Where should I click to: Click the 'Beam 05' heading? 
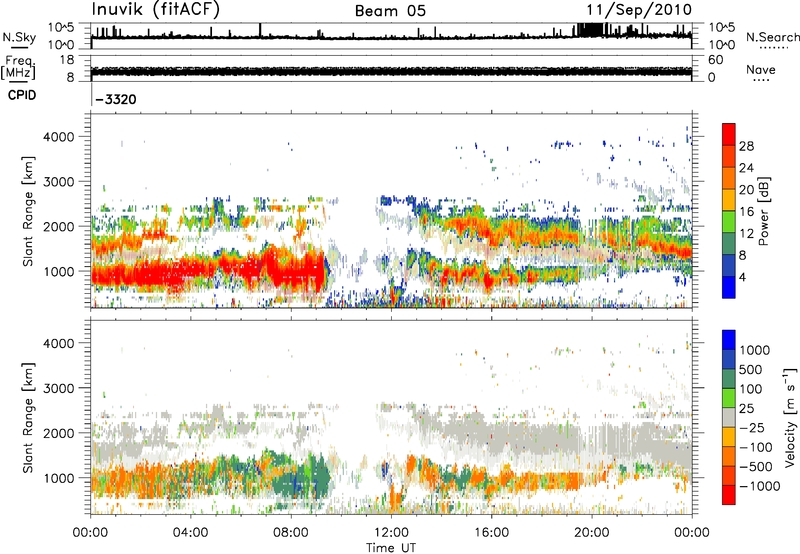[390, 11]
